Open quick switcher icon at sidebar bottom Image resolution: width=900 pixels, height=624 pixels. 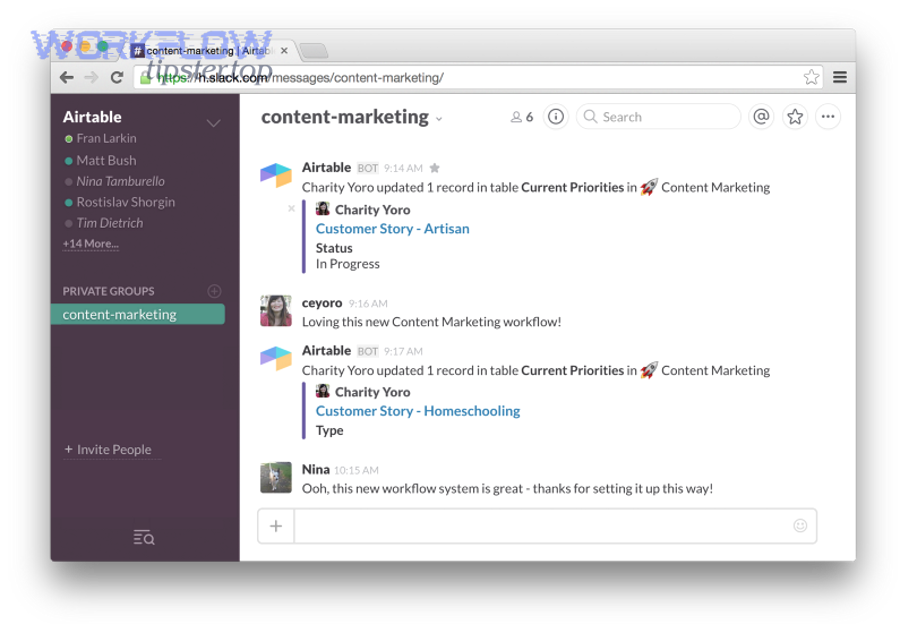coord(143,537)
